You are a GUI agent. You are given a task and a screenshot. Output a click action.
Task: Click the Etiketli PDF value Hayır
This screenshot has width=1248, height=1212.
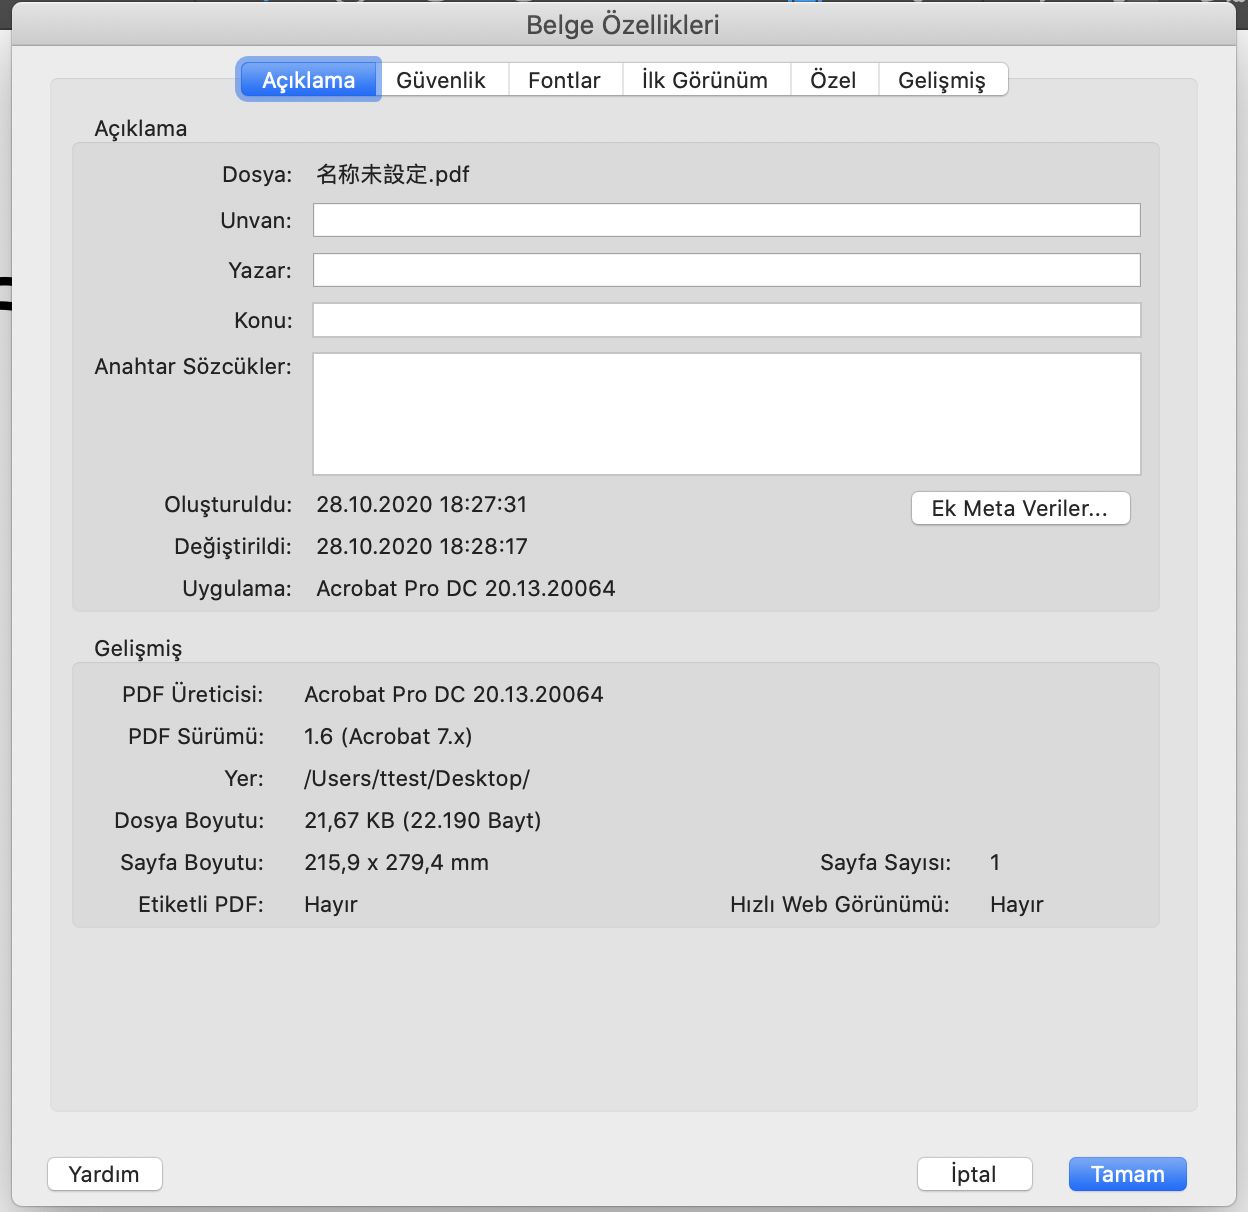pyautogui.click(x=331, y=904)
